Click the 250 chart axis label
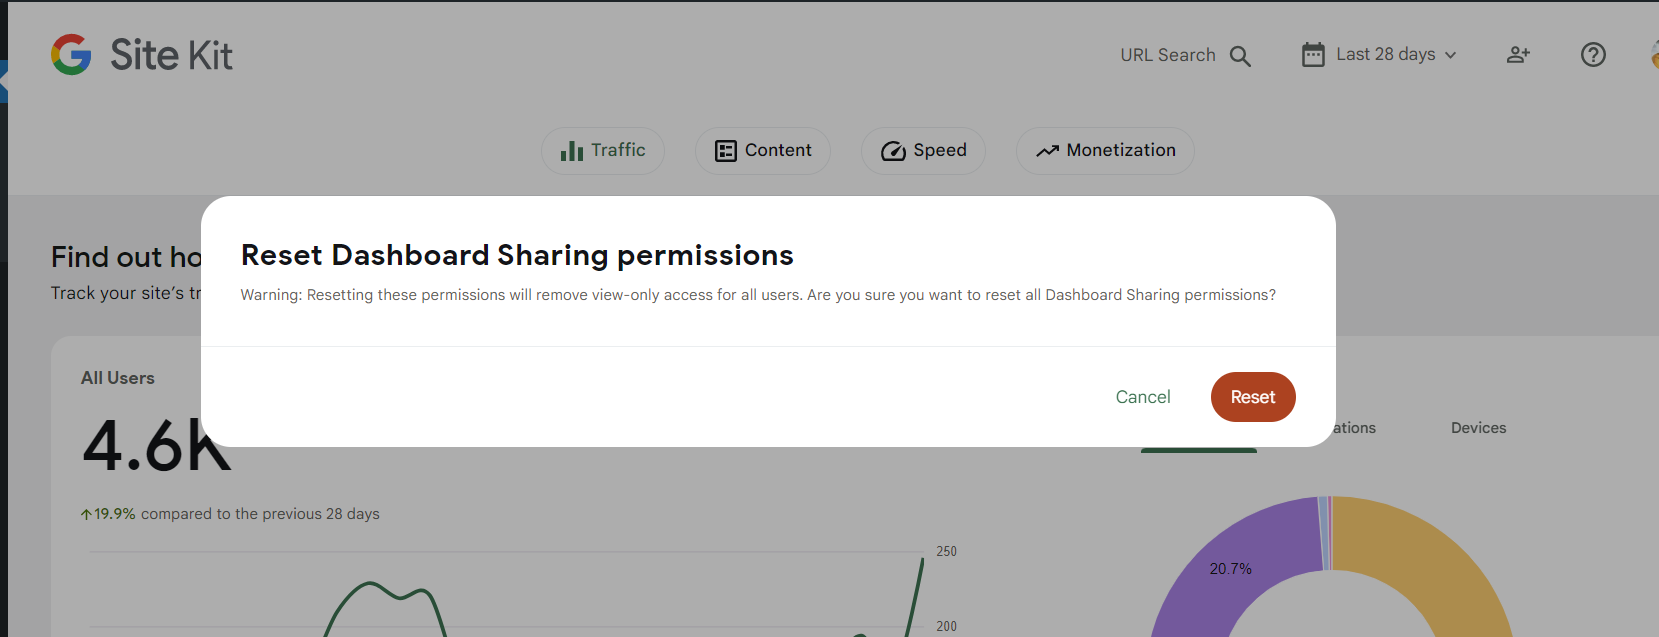The image size is (1659, 637). click(946, 551)
